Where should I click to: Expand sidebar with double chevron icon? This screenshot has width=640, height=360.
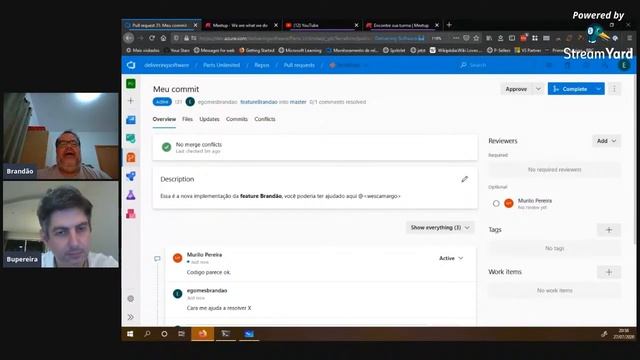131,317
